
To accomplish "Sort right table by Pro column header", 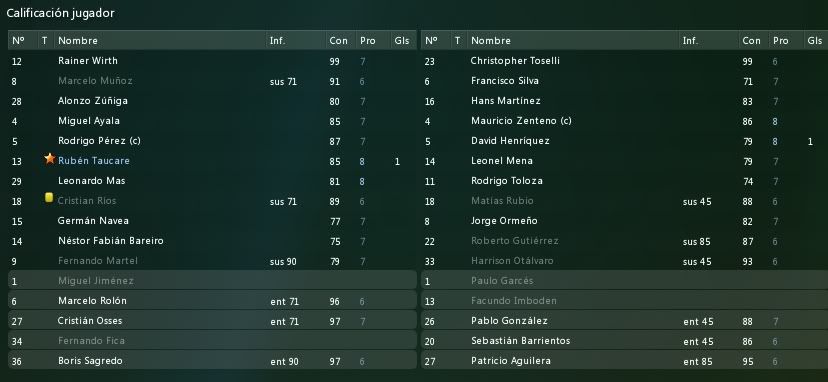I will tap(780, 41).
